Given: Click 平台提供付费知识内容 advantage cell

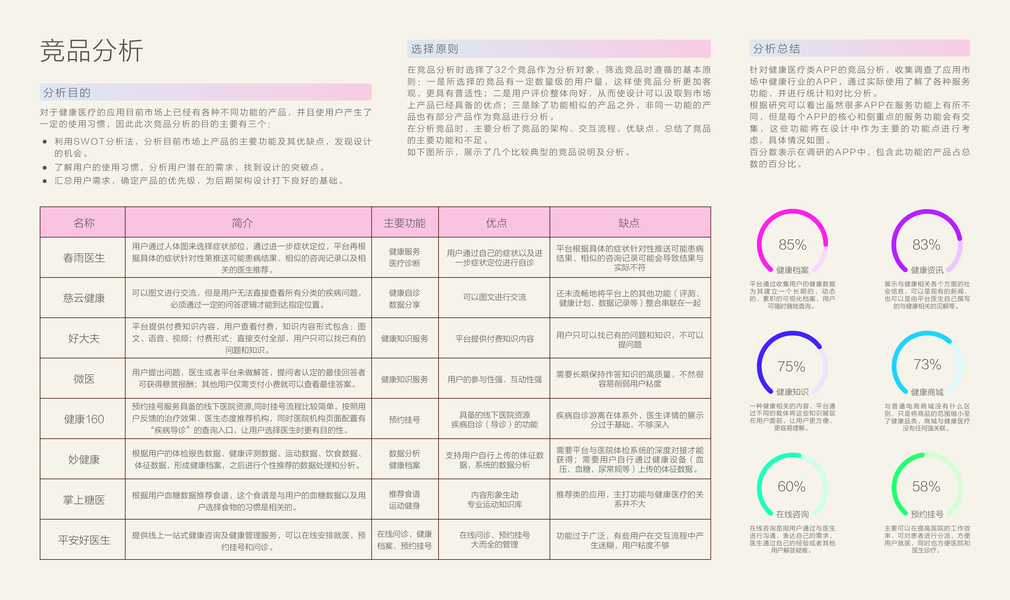Looking at the screenshot, I should (494, 338).
